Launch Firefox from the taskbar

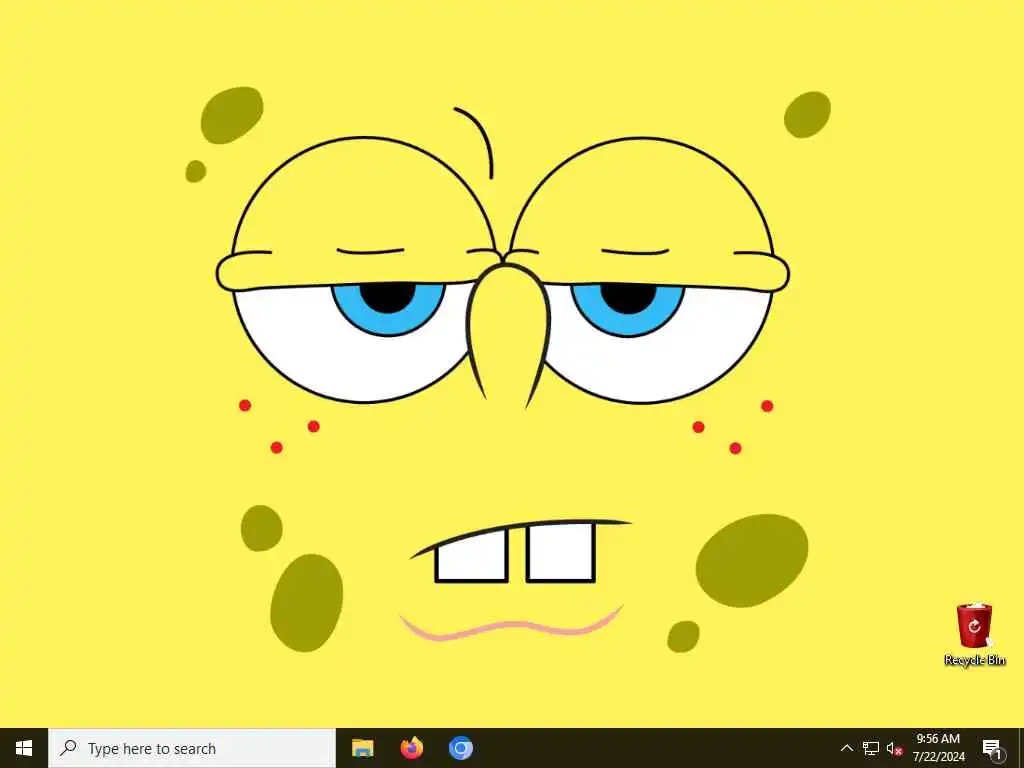point(411,748)
